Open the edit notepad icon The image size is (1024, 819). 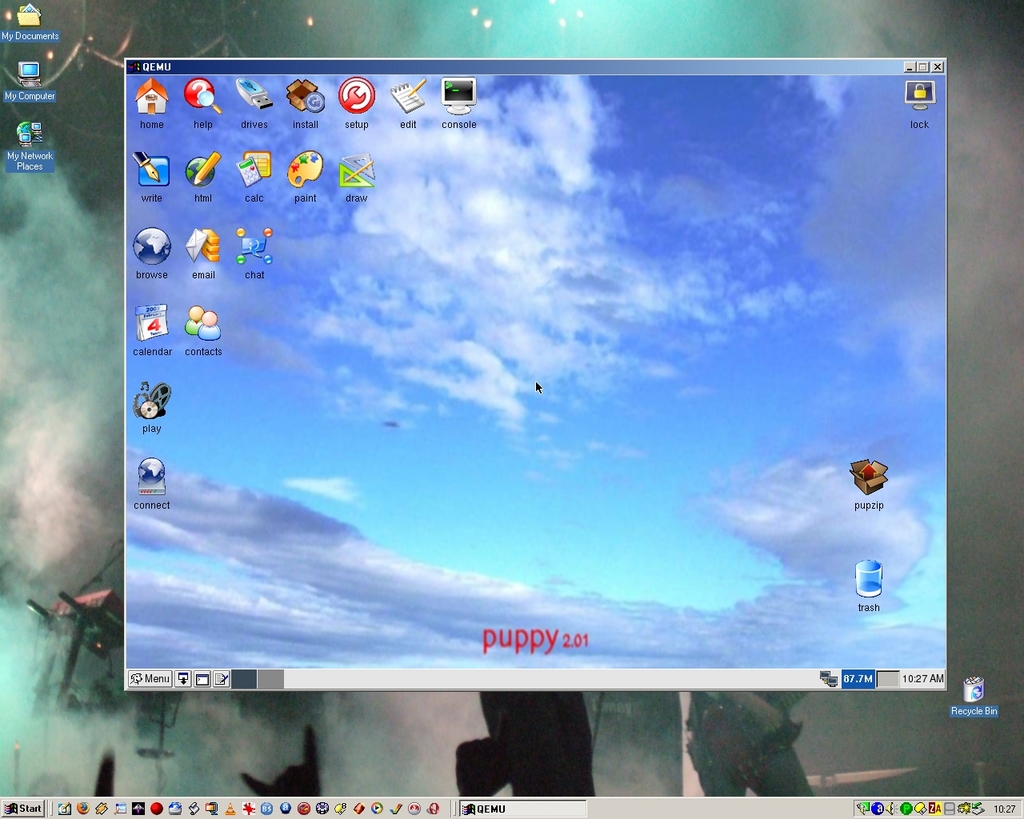point(408,103)
